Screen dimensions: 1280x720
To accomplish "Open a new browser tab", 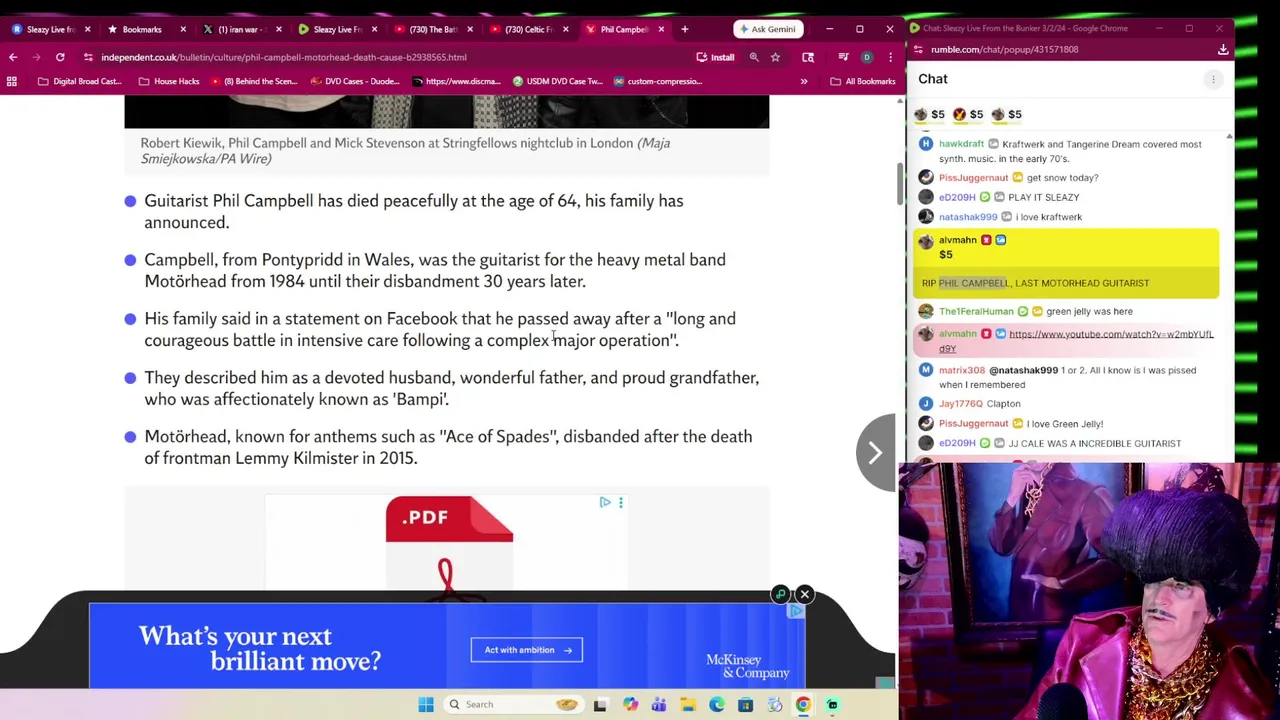I will point(684,29).
